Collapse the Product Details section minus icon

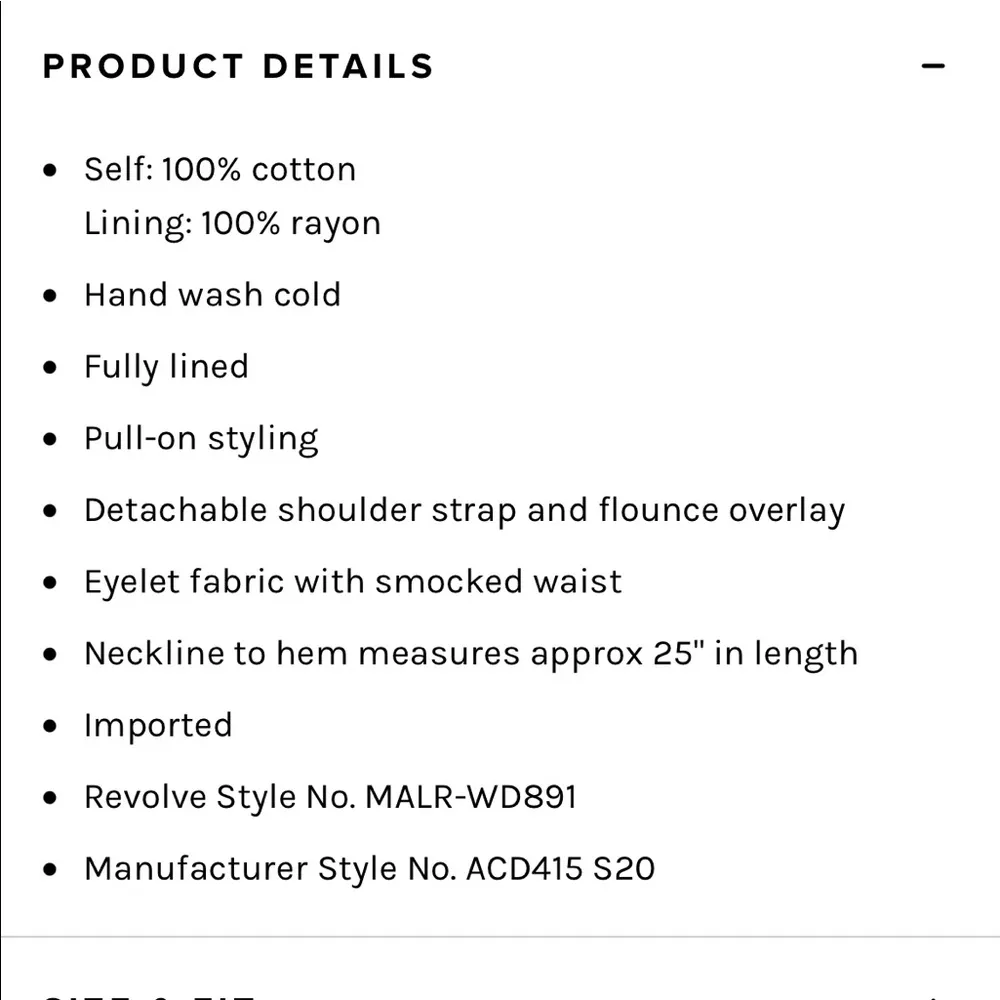point(932,66)
